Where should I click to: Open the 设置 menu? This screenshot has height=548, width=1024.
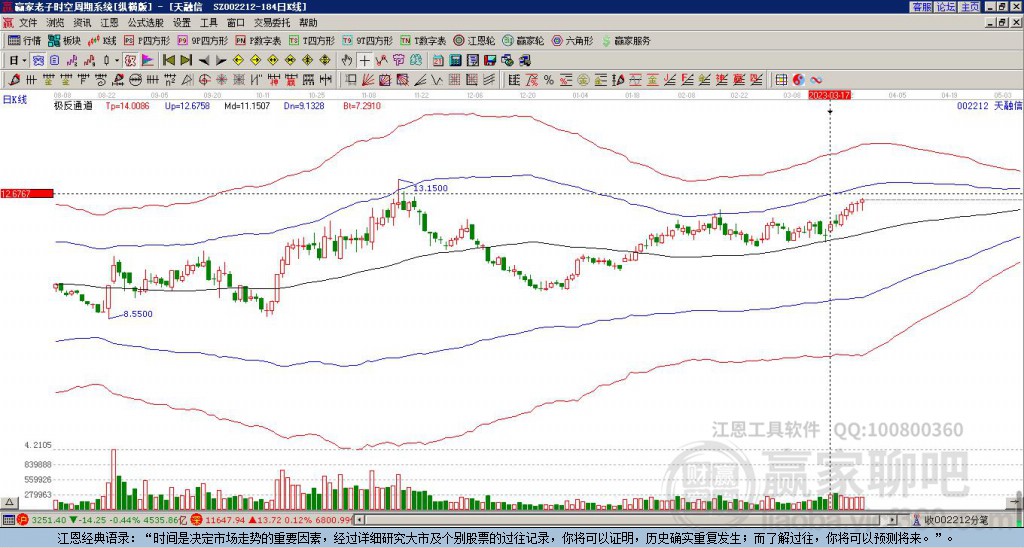182,23
